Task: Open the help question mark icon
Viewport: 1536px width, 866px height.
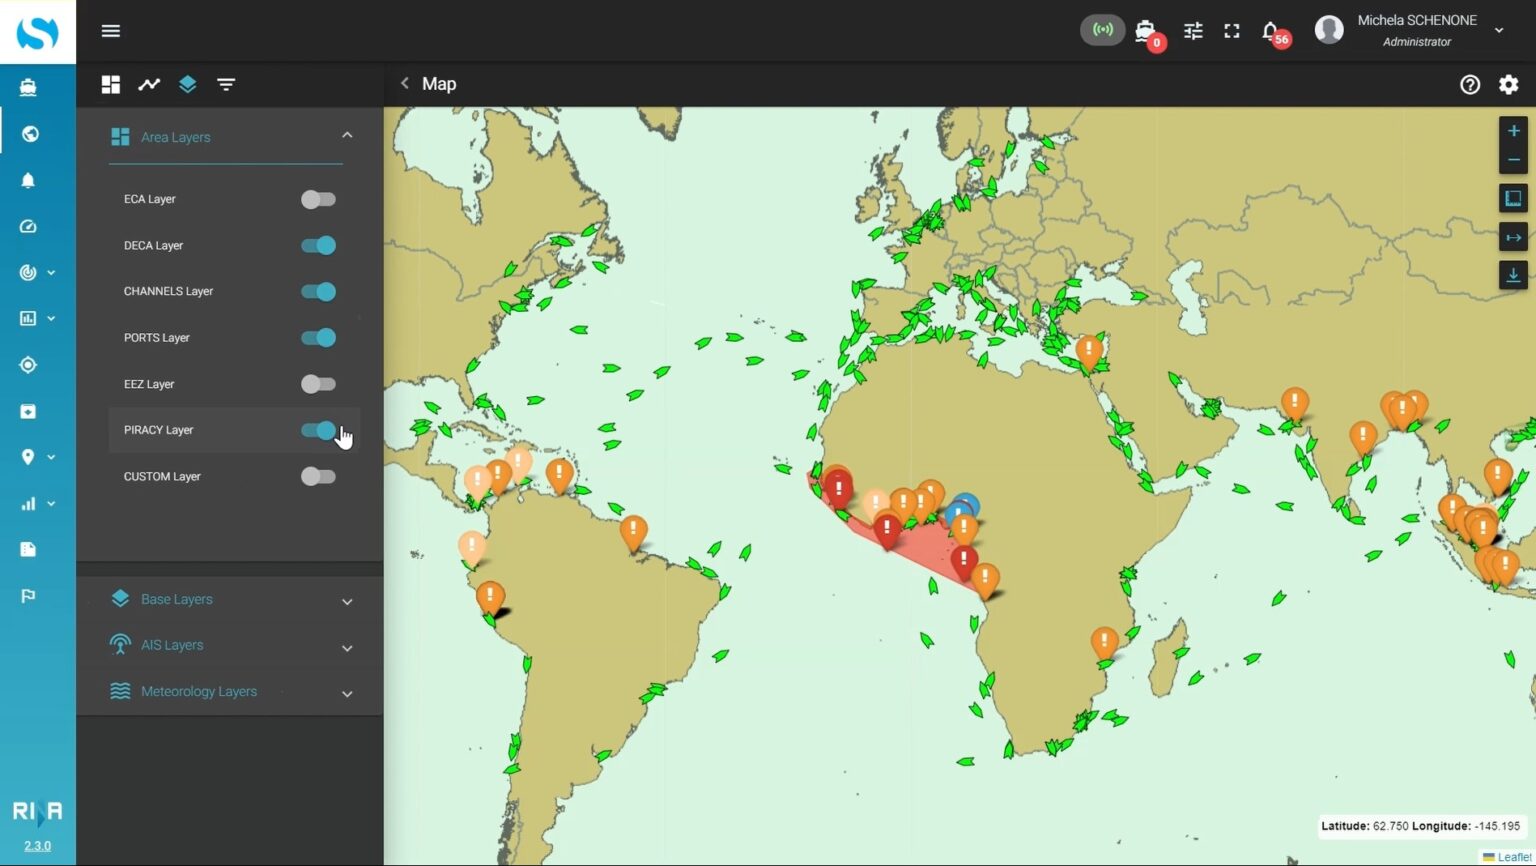Action: point(1469,85)
